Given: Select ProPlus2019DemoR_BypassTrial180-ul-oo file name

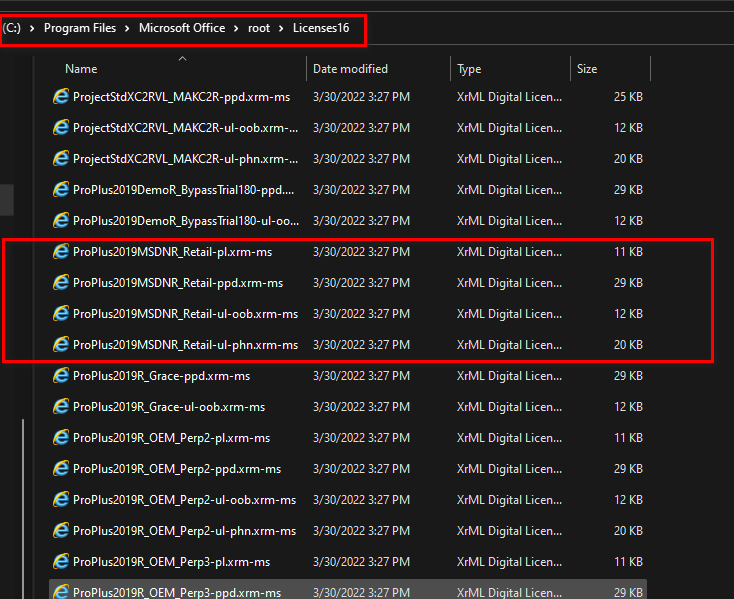Looking at the screenshot, I should coord(186,220).
